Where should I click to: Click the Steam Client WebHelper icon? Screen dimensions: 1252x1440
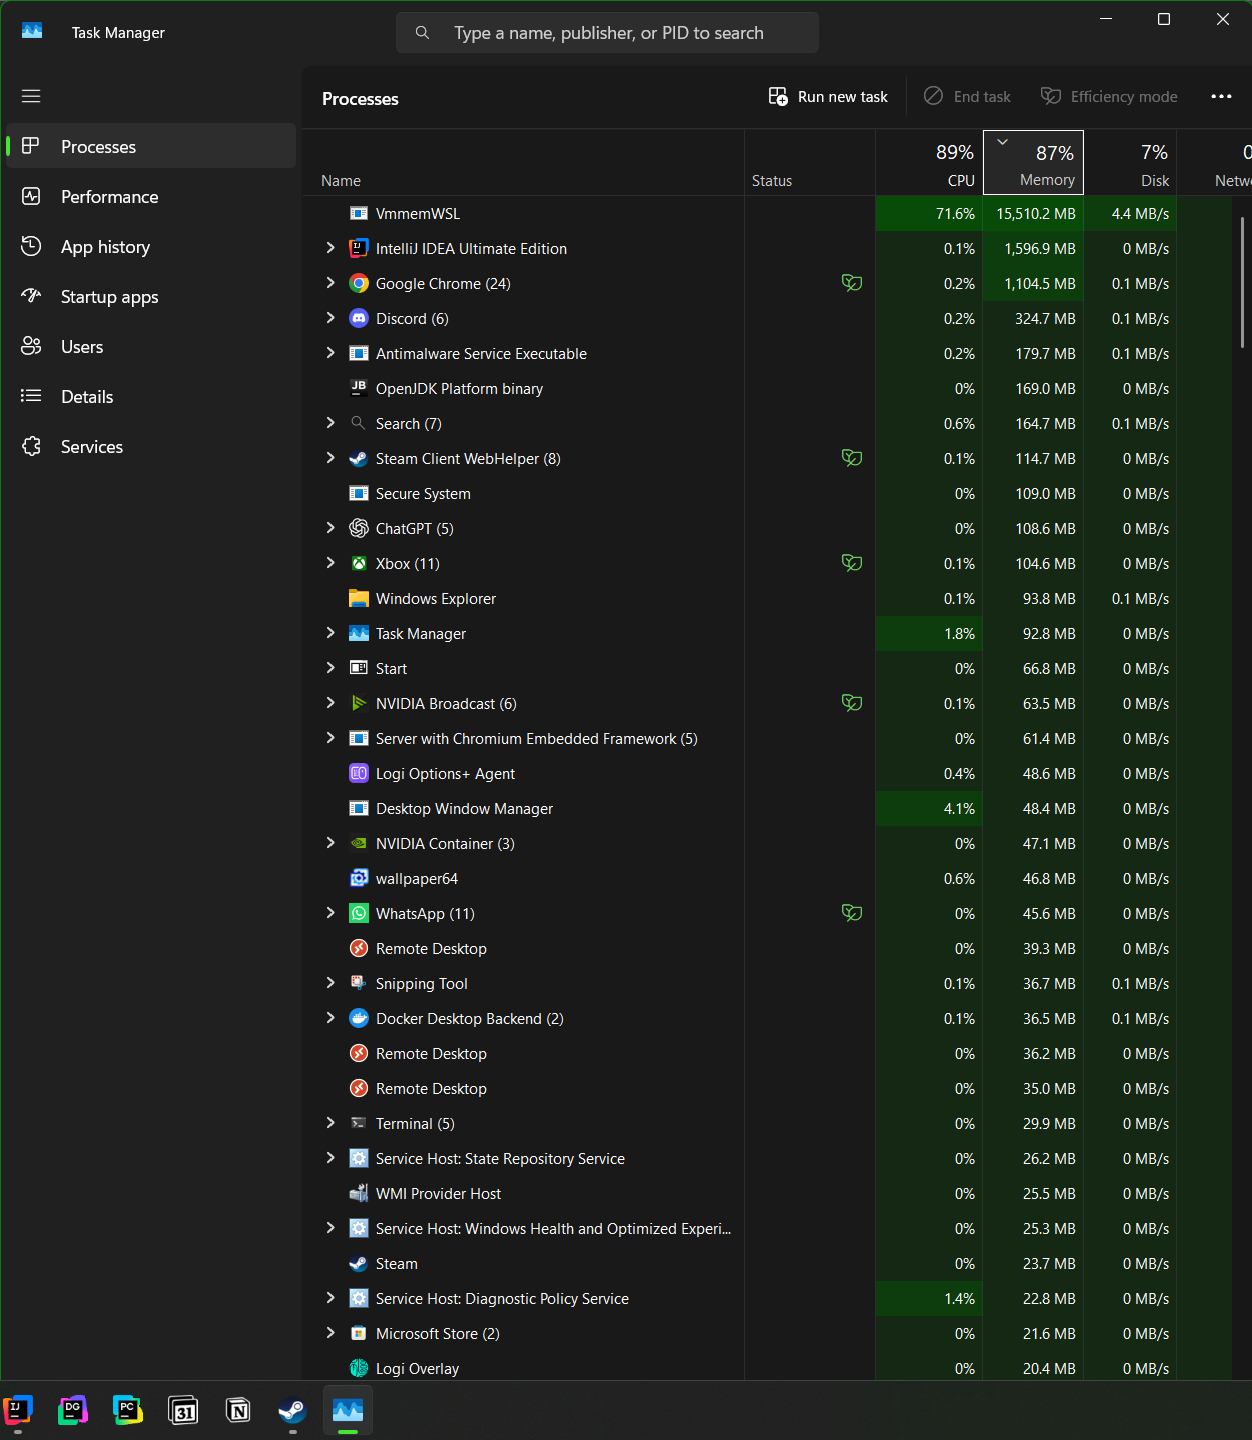pos(359,458)
